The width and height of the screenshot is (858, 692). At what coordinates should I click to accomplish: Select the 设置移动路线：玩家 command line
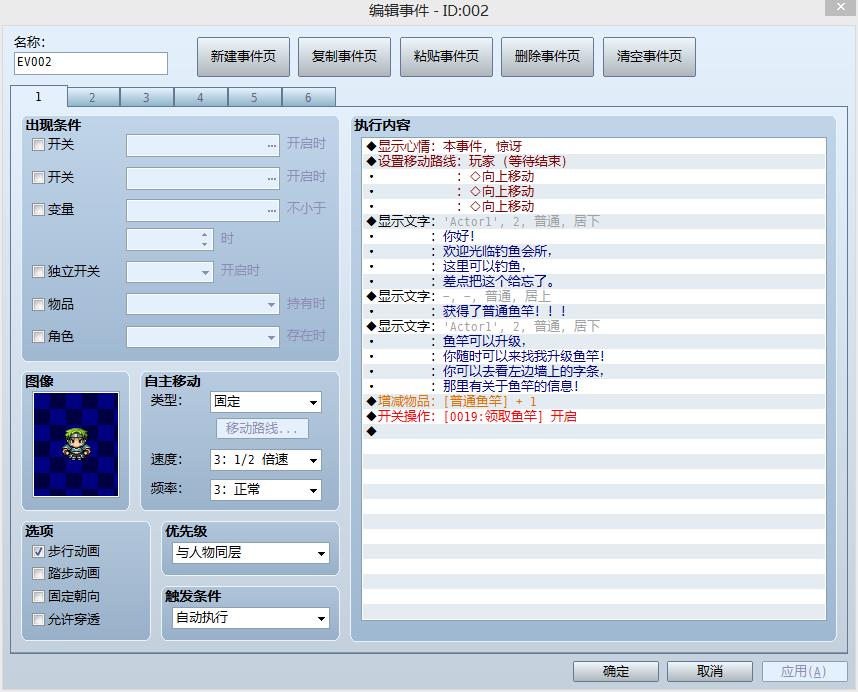pyautogui.click(x=594, y=161)
